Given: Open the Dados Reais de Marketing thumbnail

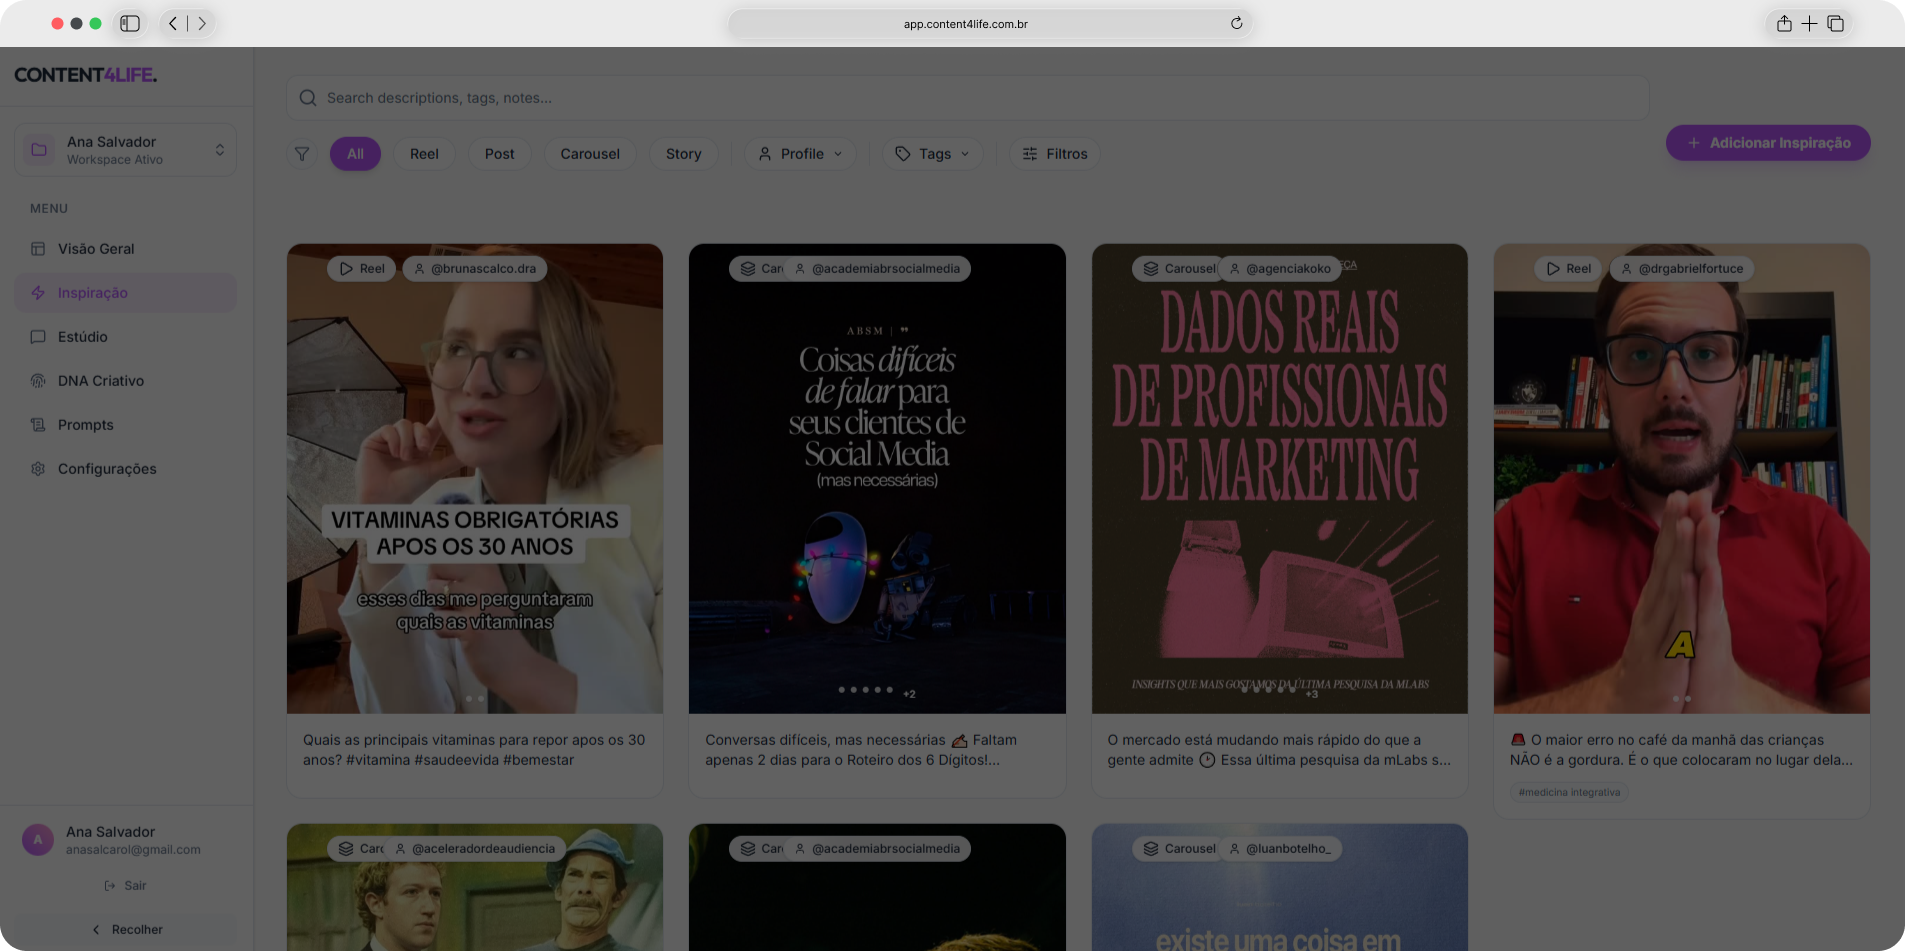Looking at the screenshot, I should pyautogui.click(x=1280, y=479).
